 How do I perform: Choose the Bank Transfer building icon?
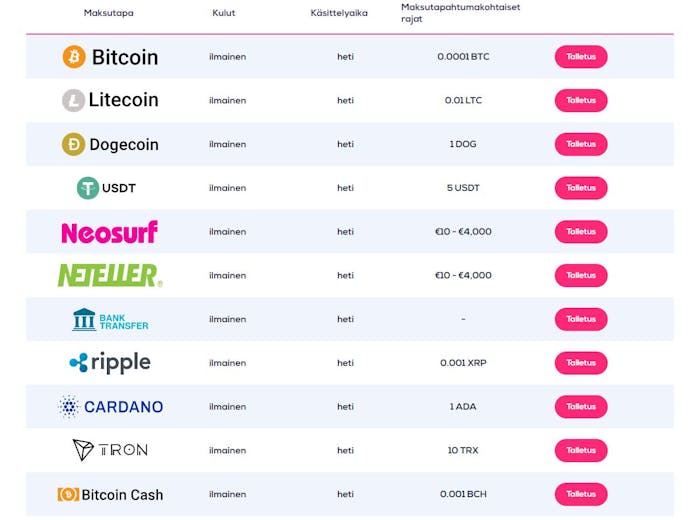click(84, 319)
